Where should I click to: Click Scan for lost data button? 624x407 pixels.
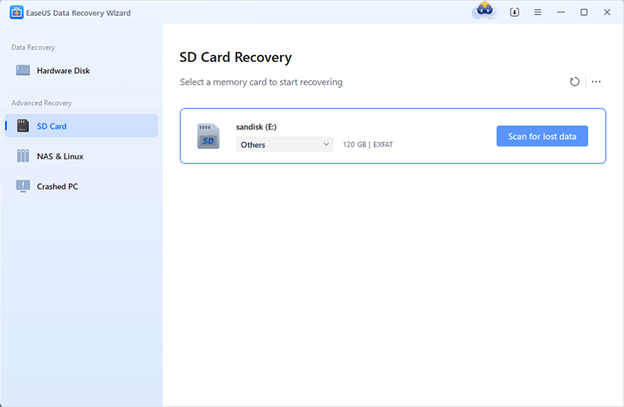pos(542,136)
